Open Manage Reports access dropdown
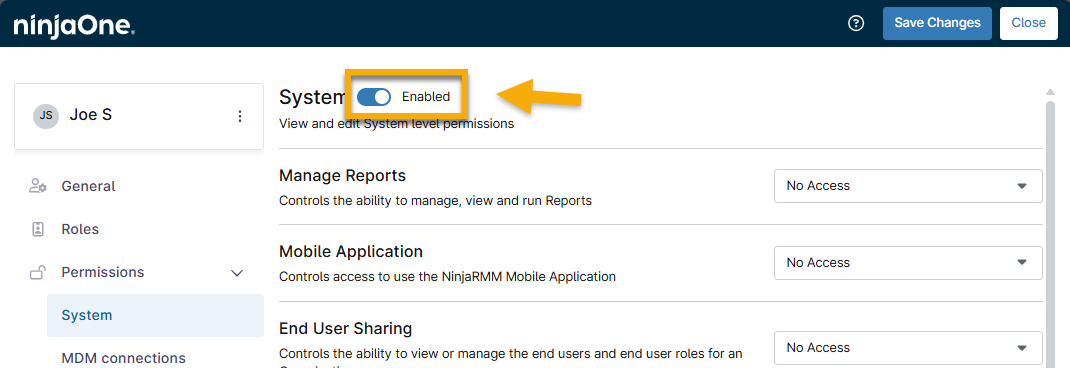The image size is (1070, 368). coord(908,186)
